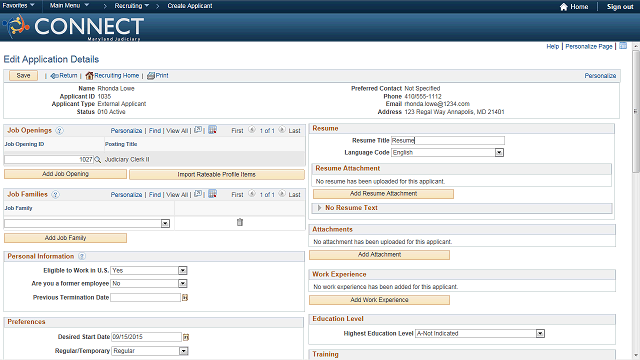Click View All link in Job Openings header
Viewport: 640px width, 360px height.
point(177,131)
